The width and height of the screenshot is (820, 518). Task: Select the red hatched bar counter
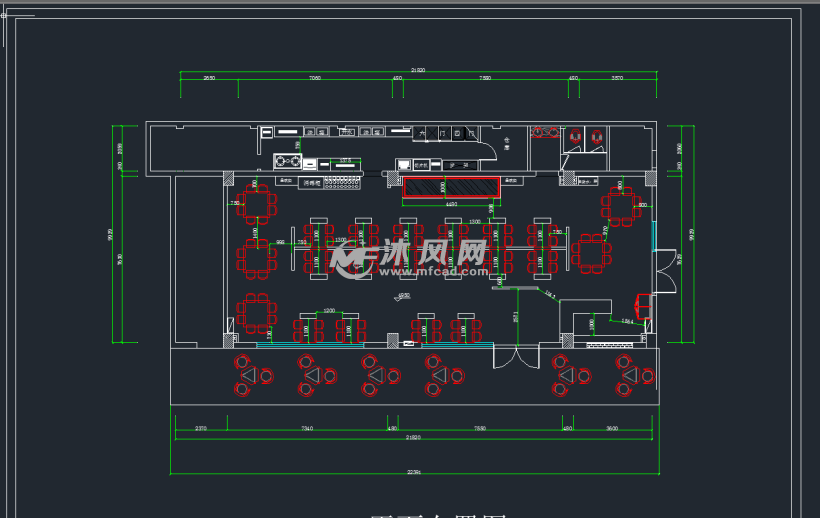point(451,188)
